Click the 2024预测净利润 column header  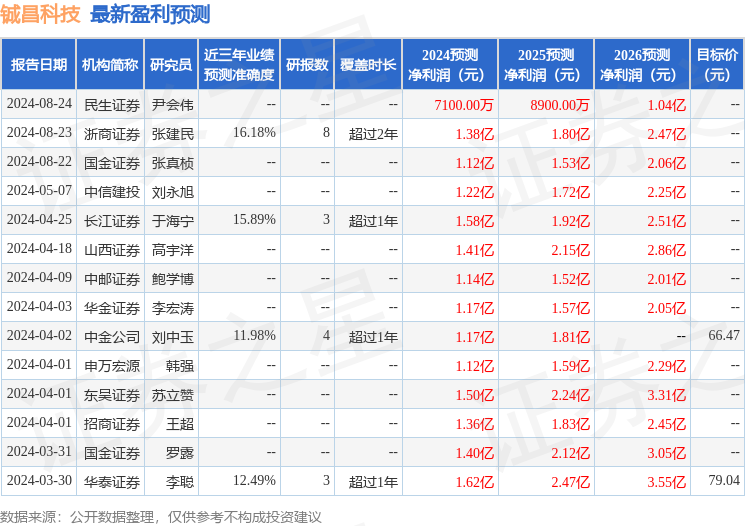[450, 65]
